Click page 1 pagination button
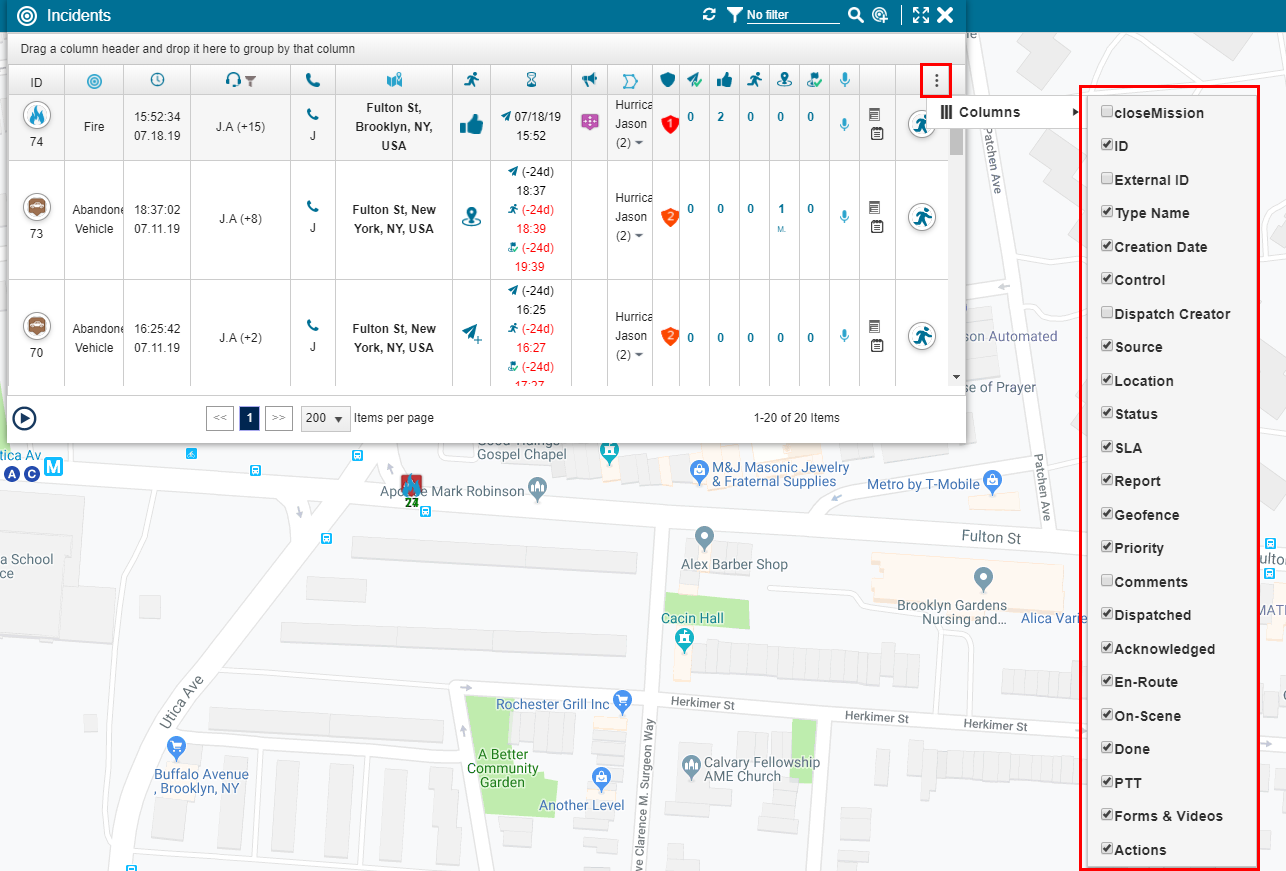The width and height of the screenshot is (1286, 871). 249,418
